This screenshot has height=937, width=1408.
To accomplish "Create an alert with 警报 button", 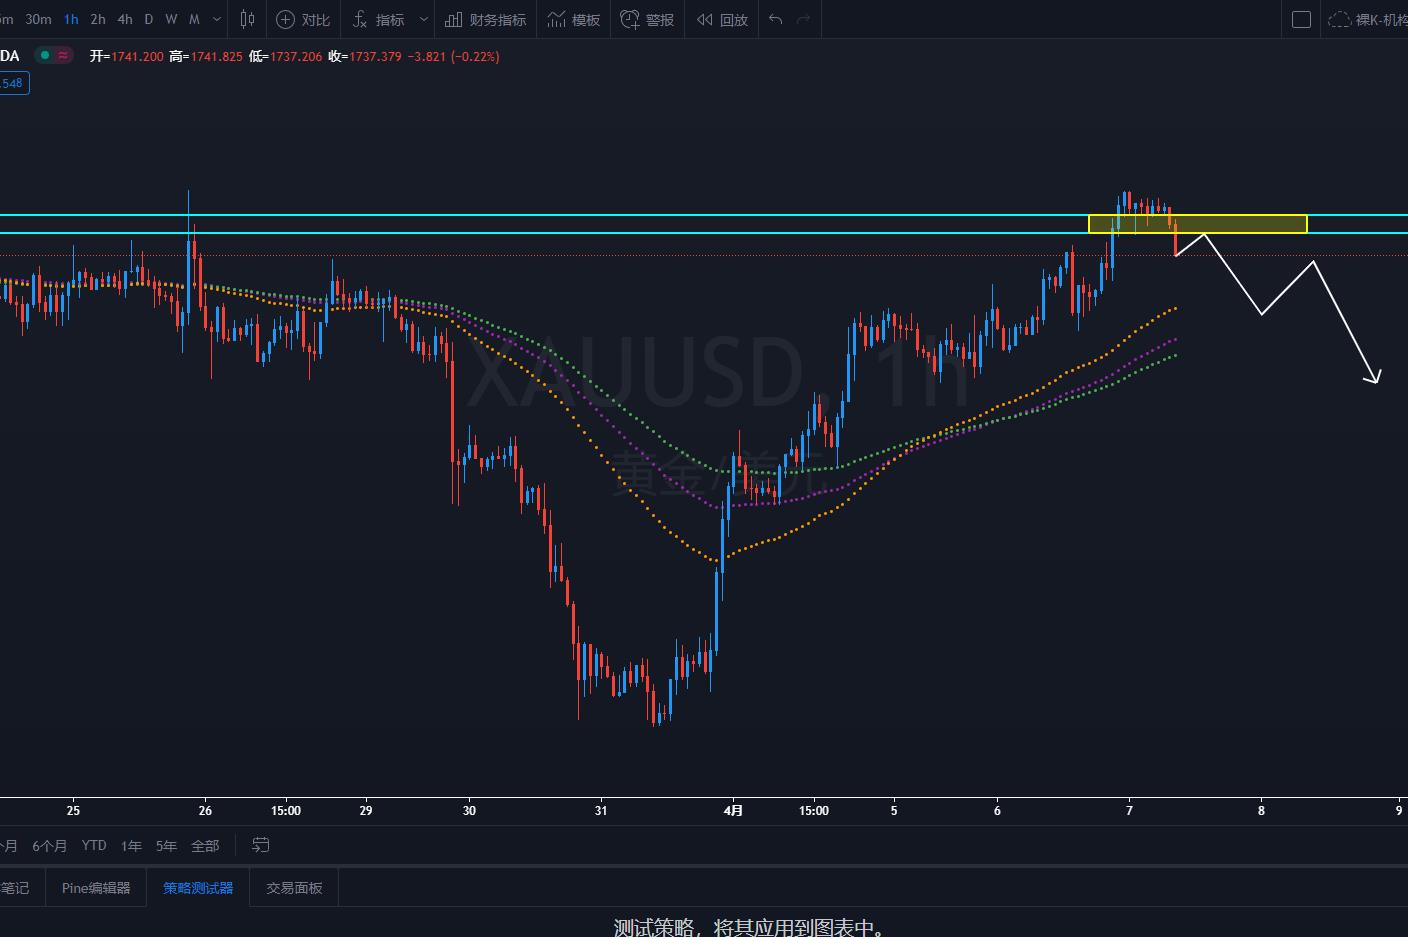I will (647, 19).
